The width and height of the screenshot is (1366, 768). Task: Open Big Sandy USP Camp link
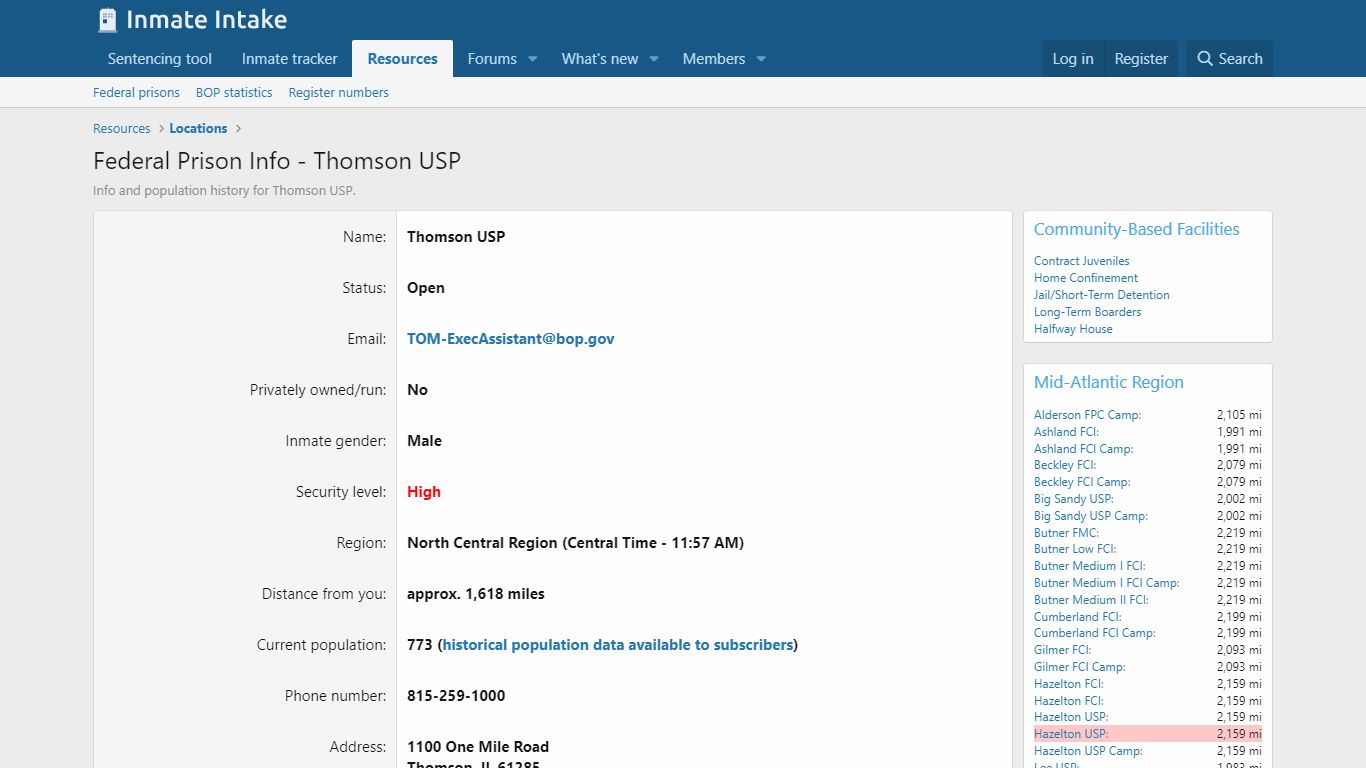click(x=1091, y=516)
